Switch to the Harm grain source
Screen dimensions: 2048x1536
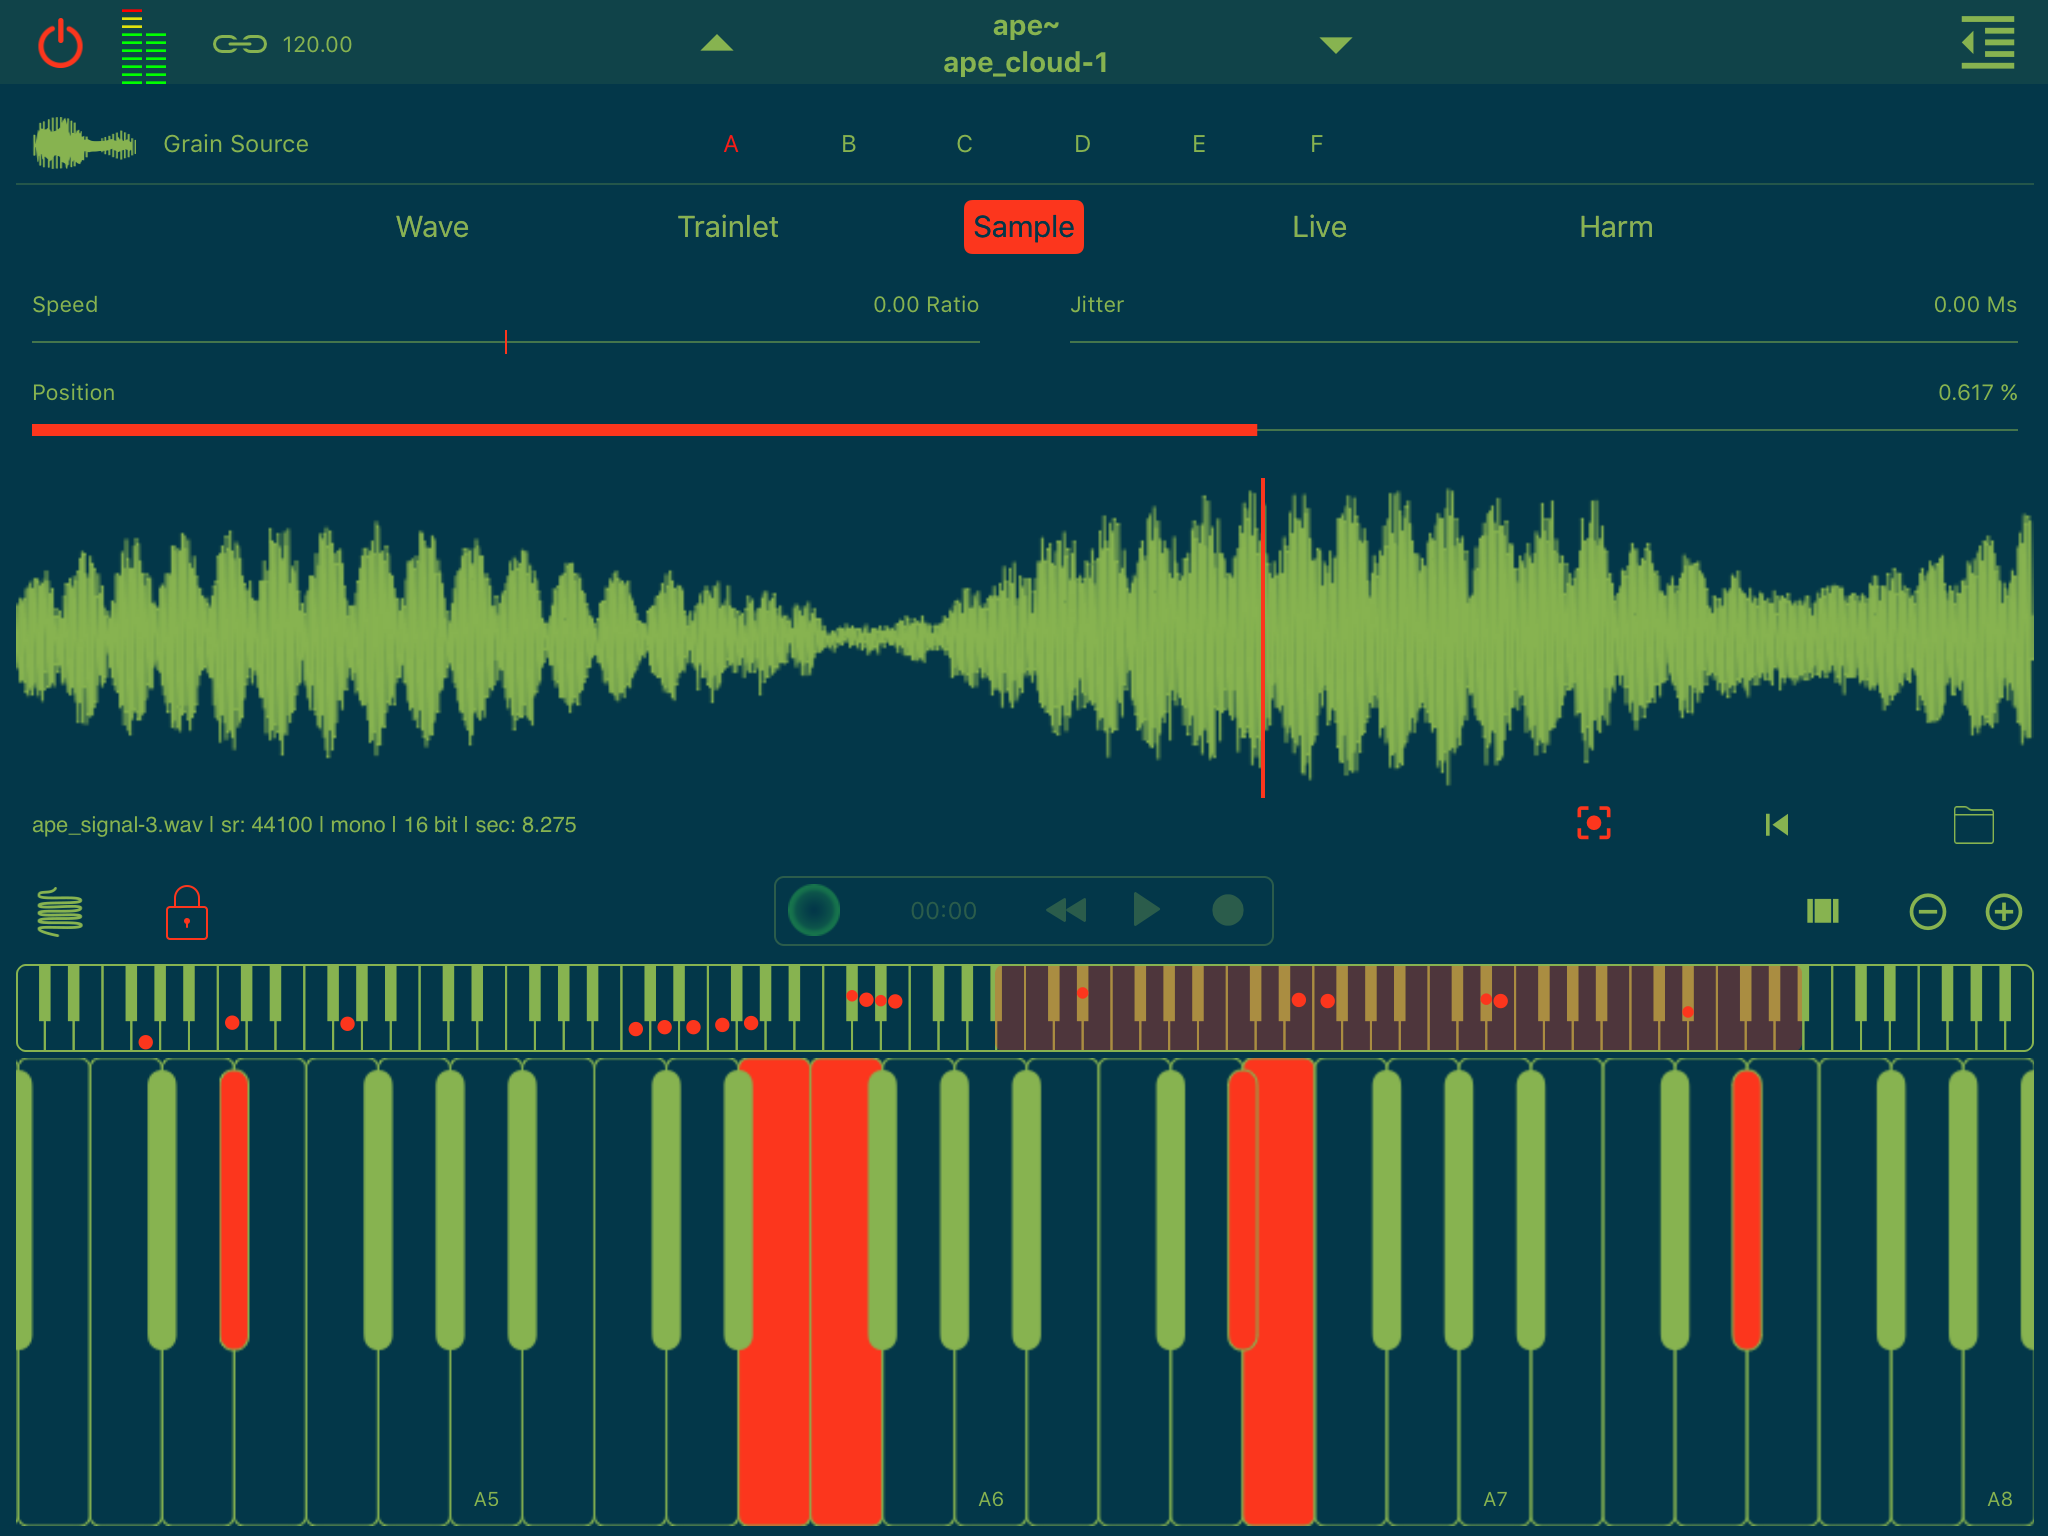tap(1615, 227)
